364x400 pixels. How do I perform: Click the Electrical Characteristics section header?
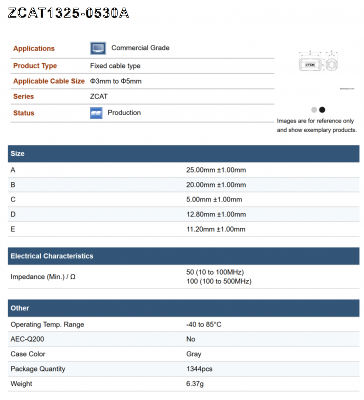(x=184, y=256)
